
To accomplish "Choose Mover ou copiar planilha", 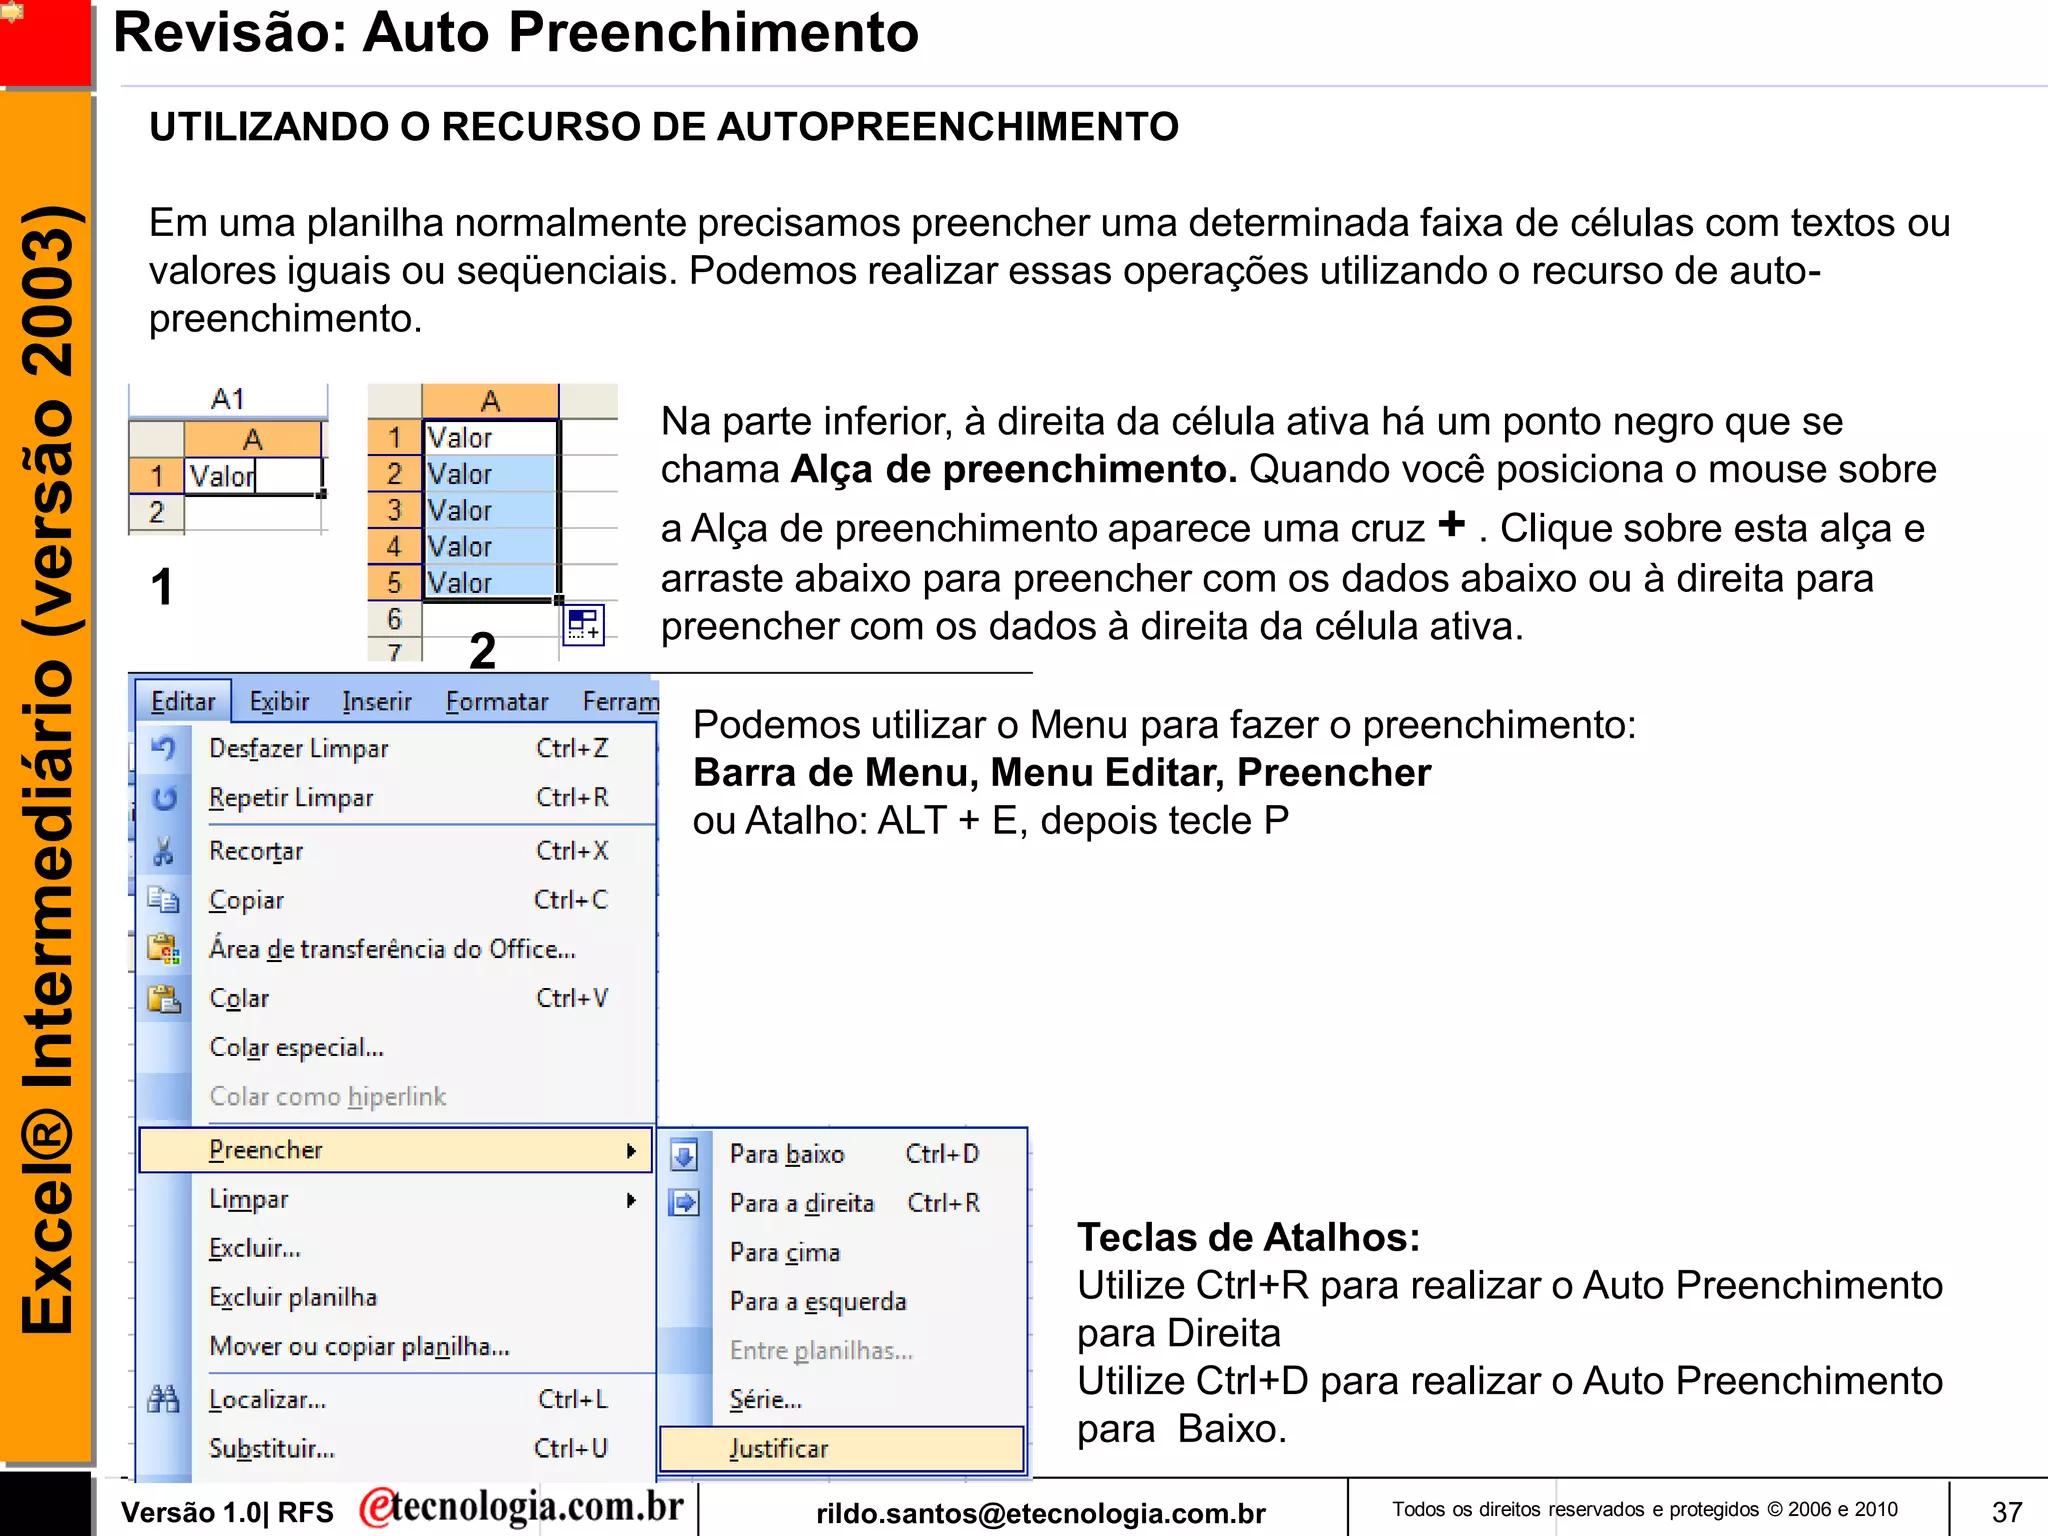I will coord(396,1346).
